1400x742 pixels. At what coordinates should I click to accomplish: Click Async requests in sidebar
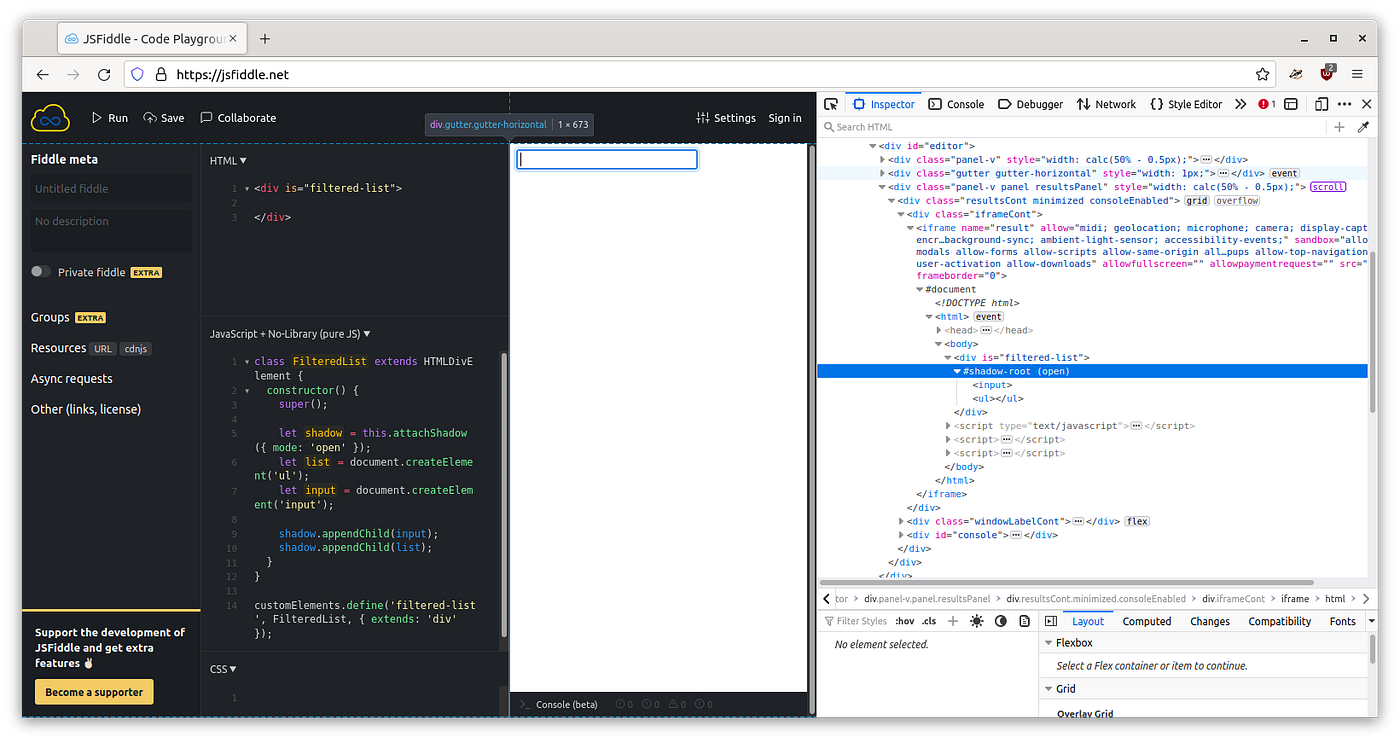(x=72, y=379)
